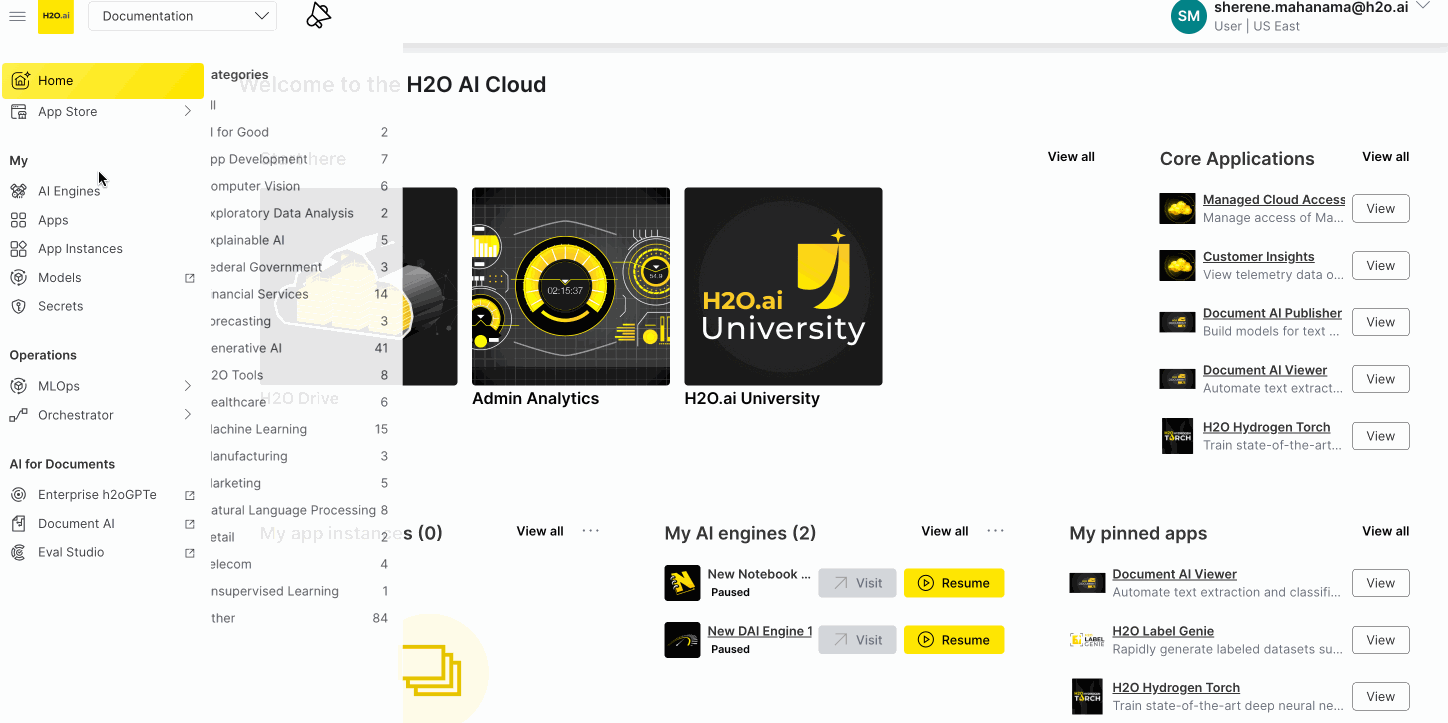View the pinned H2O Label Genie app
1448x723 pixels.
click(1381, 640)
